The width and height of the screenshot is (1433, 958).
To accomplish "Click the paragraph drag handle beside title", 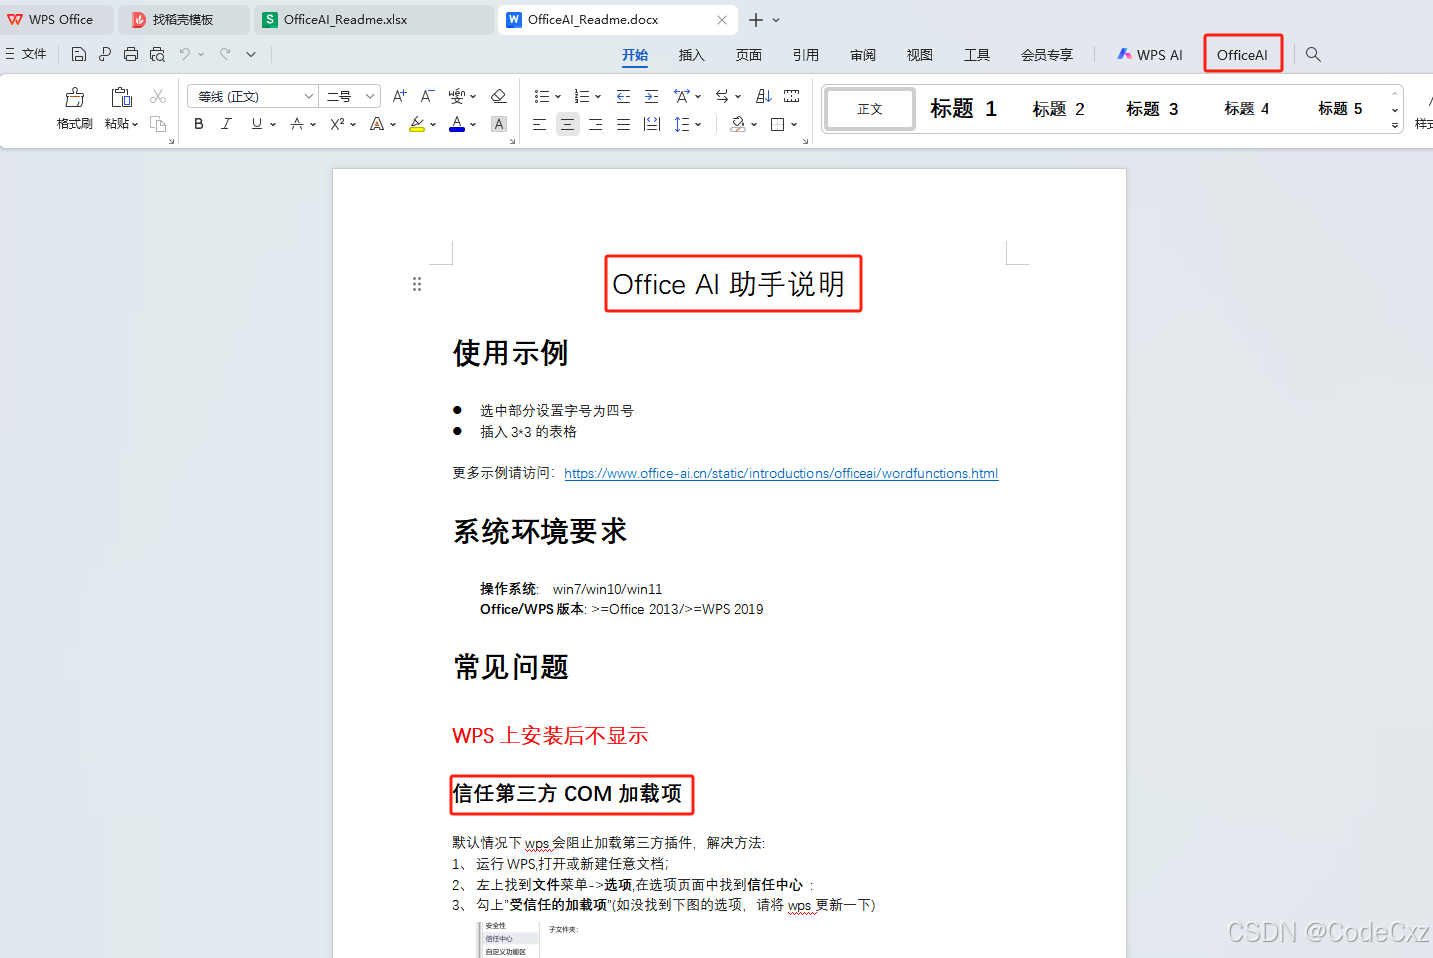I will pyautogui.click(x=417, y=284).
